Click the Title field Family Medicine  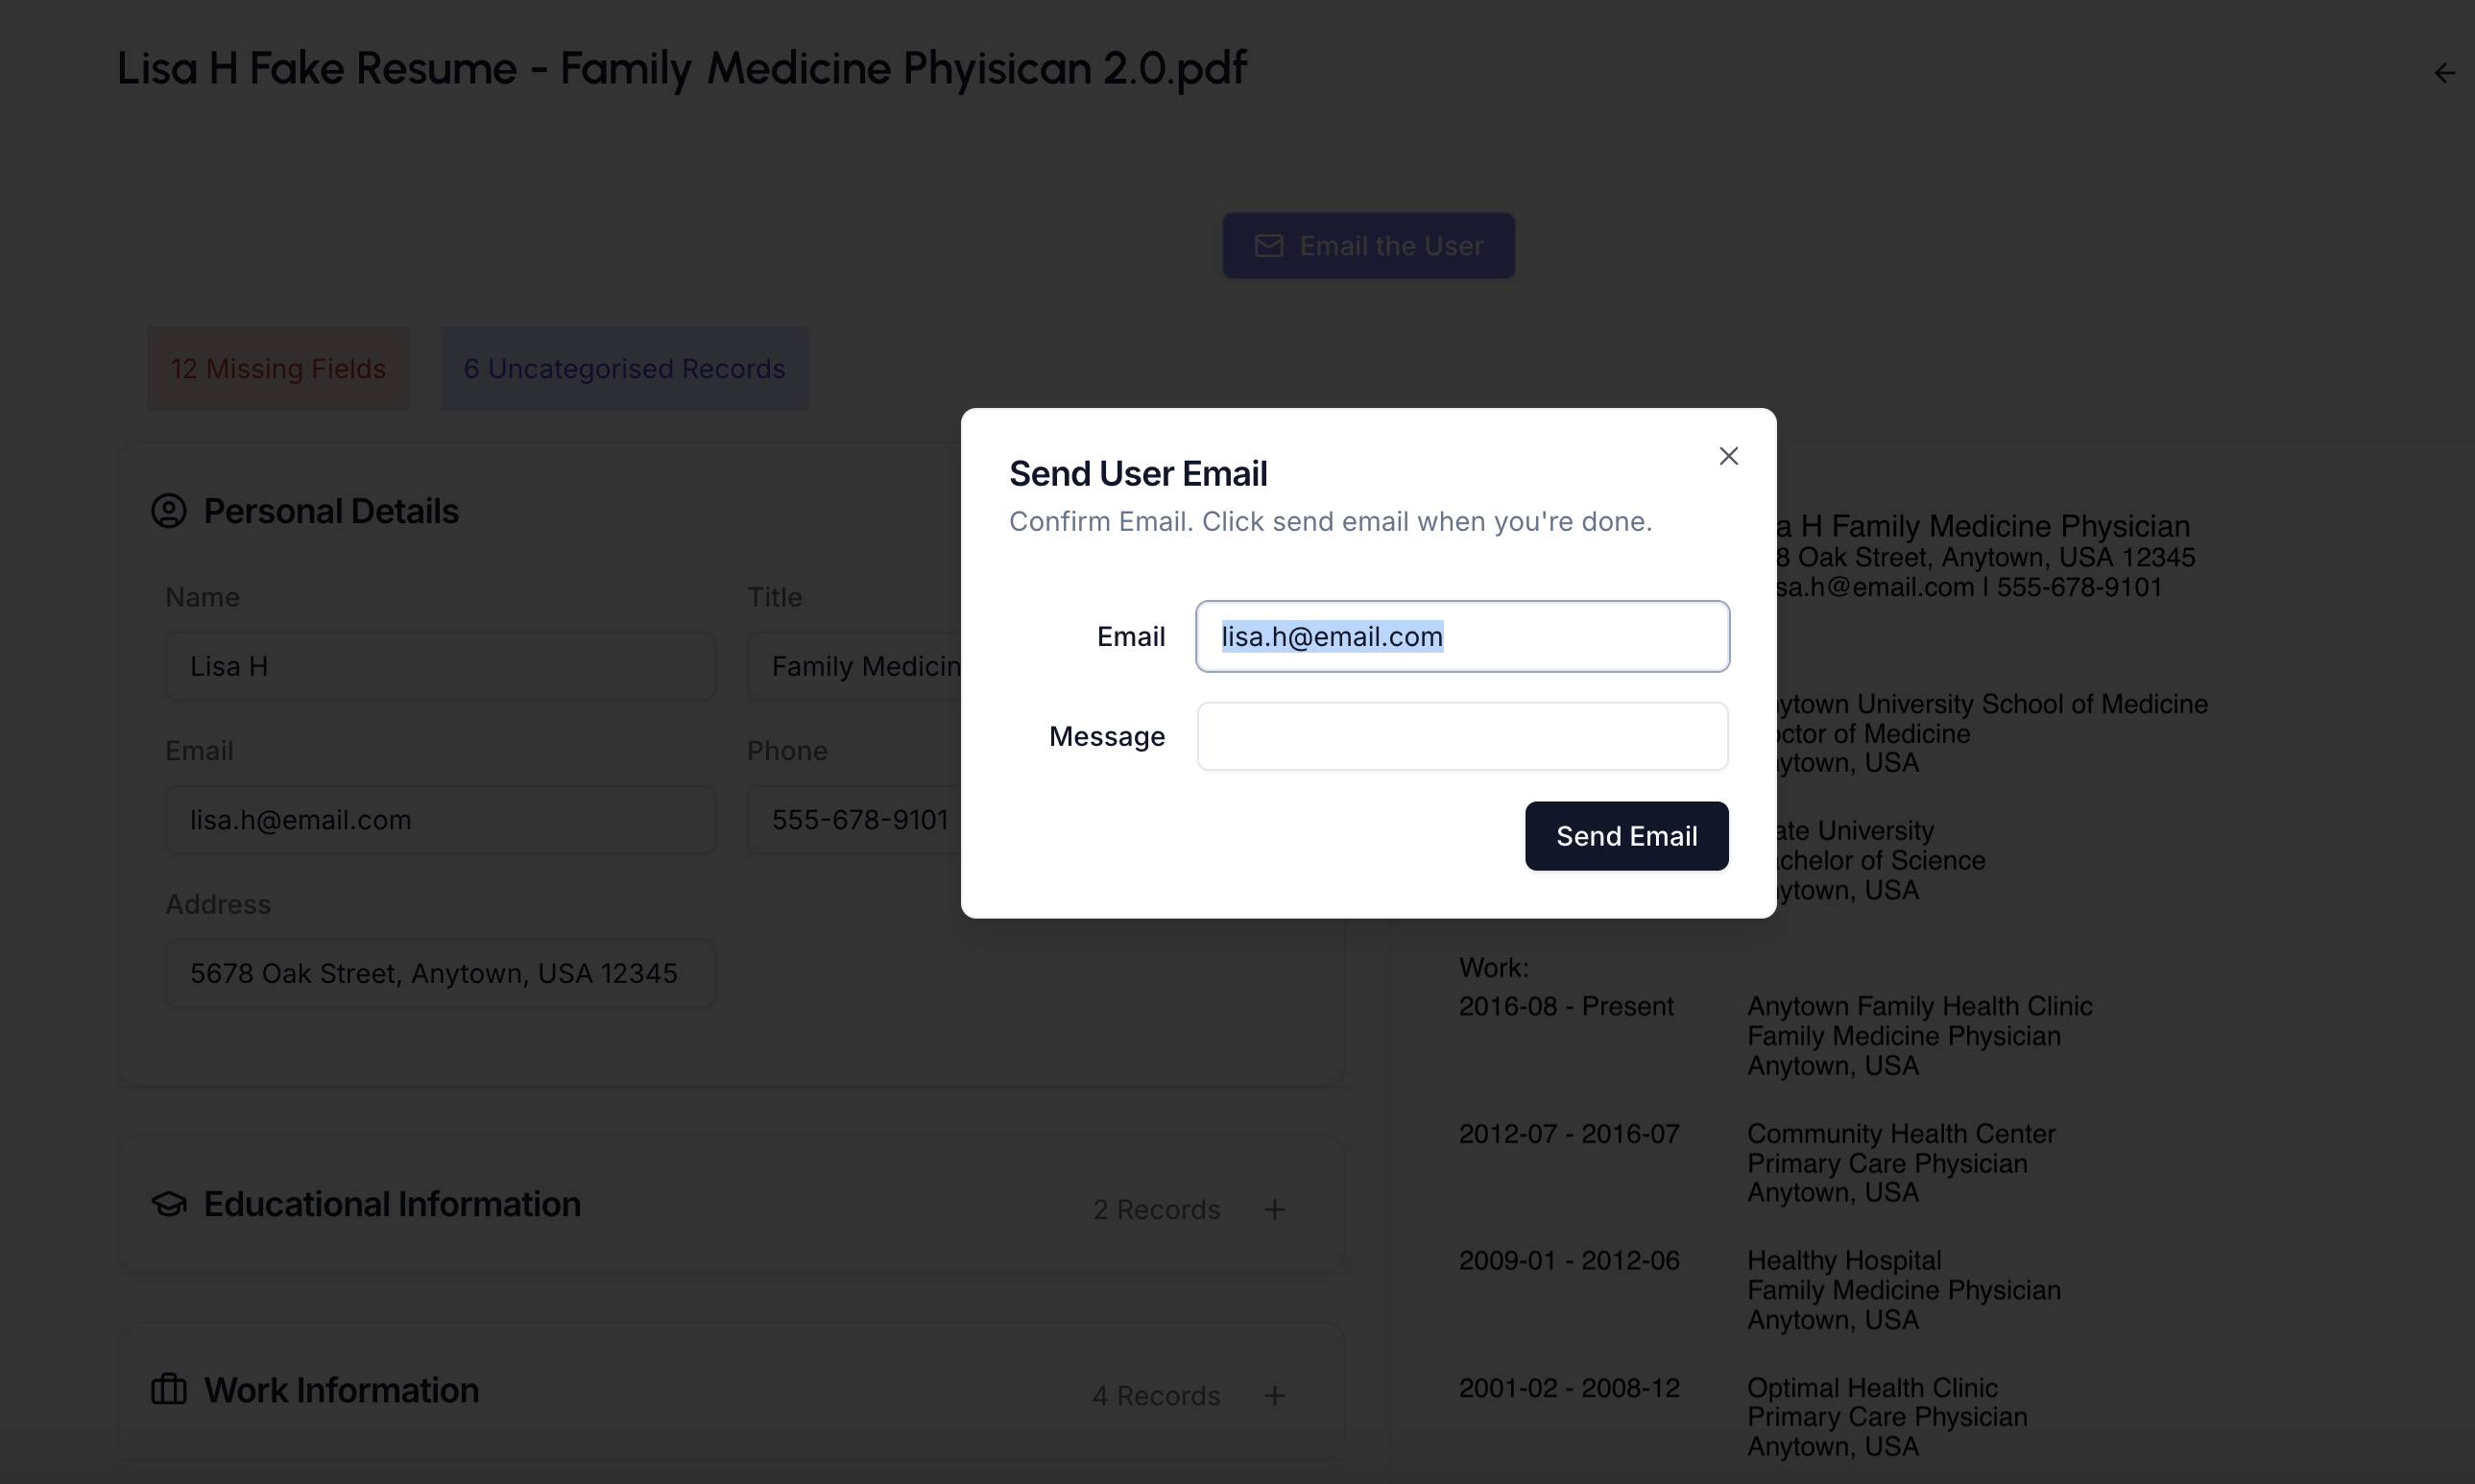(855, 666)
